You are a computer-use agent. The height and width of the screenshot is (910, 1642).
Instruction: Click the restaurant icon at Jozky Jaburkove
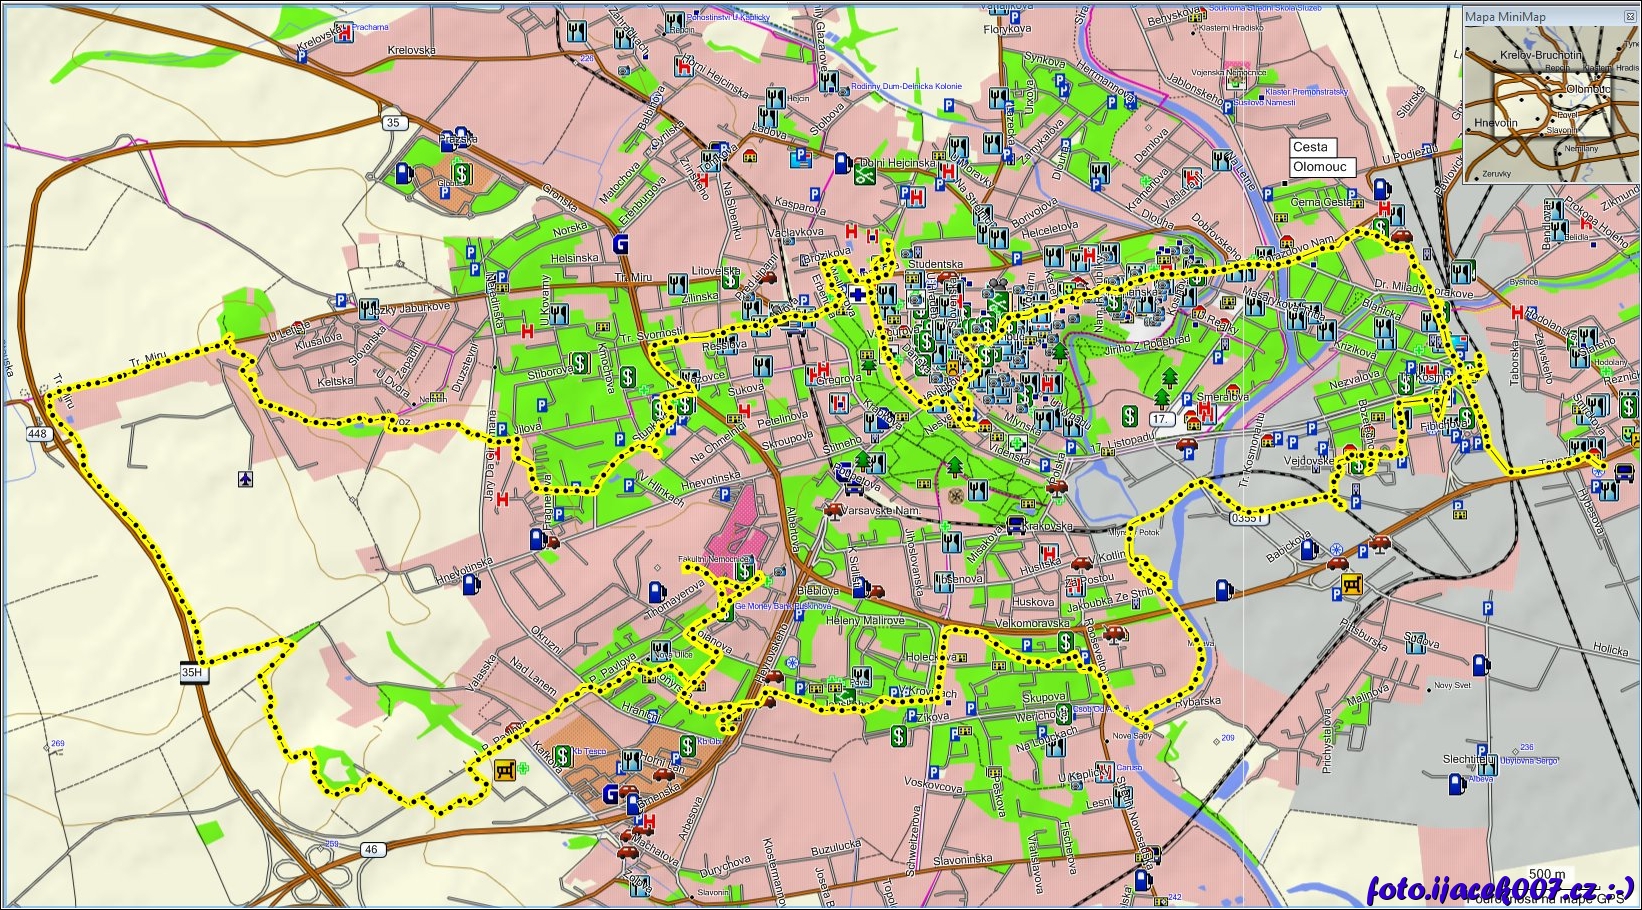pyautogui.click(x=368, y=309)
